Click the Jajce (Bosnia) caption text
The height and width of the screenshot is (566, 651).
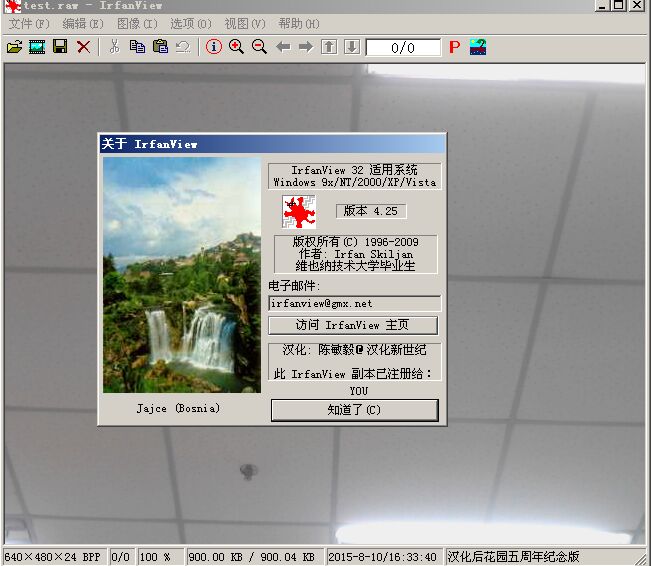pyautogui.click(x=178, y=409)
